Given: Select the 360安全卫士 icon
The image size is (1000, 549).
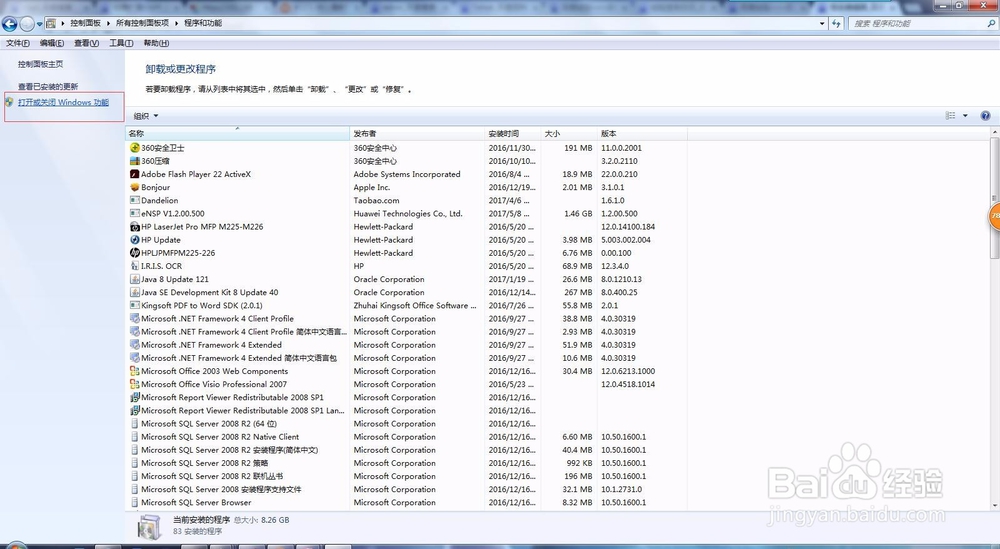Looking at the screenshot, I should (135, 148).
